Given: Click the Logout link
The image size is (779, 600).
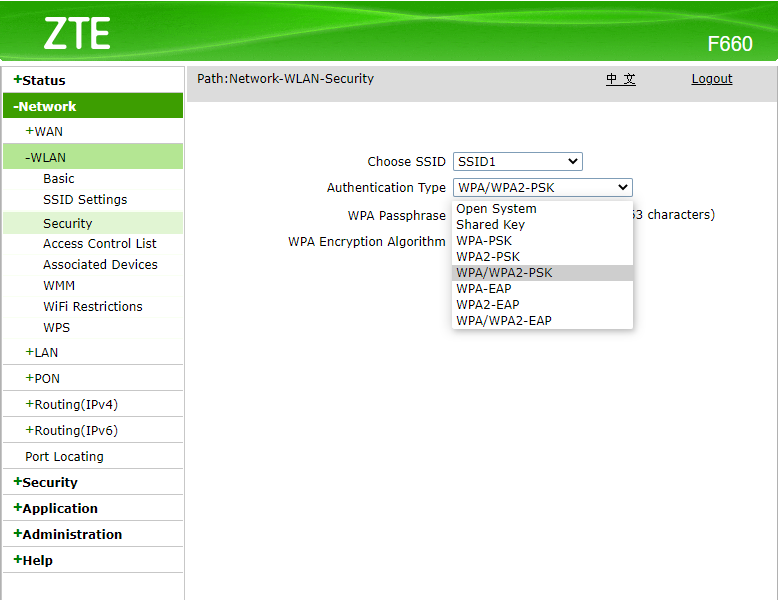Looking at the screenshot, I should pyautogui.click(x=712, y=79).
